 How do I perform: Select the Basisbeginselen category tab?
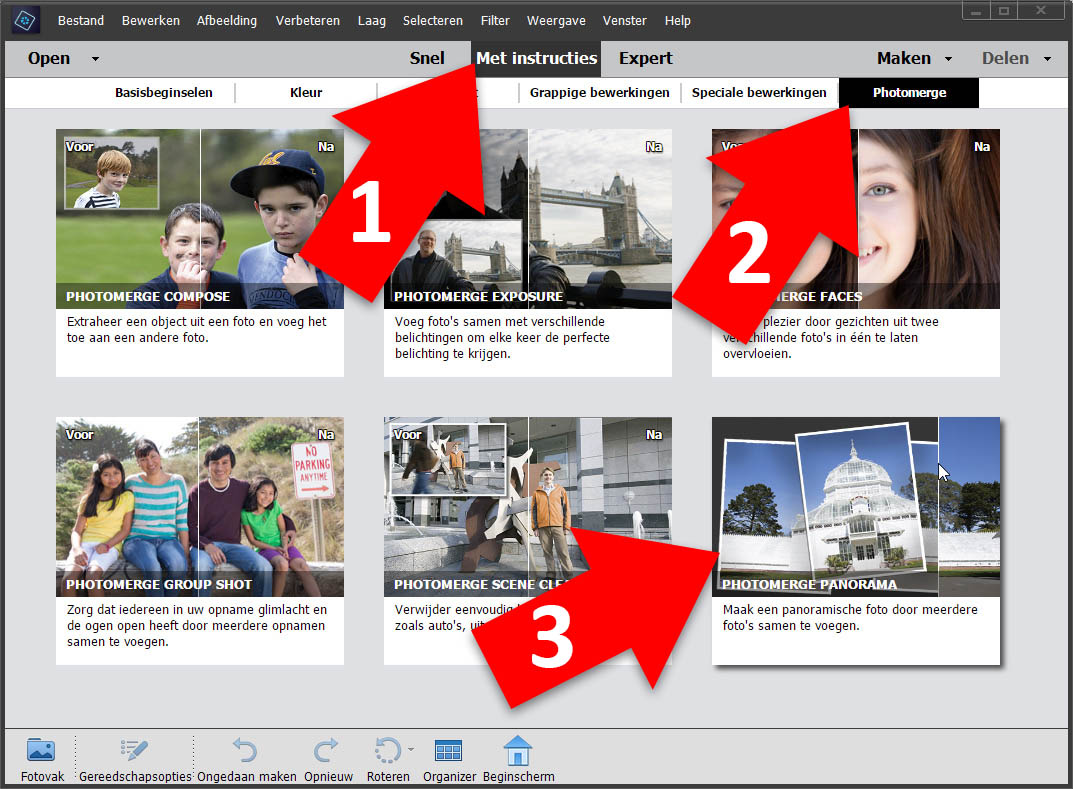point(164,93)
